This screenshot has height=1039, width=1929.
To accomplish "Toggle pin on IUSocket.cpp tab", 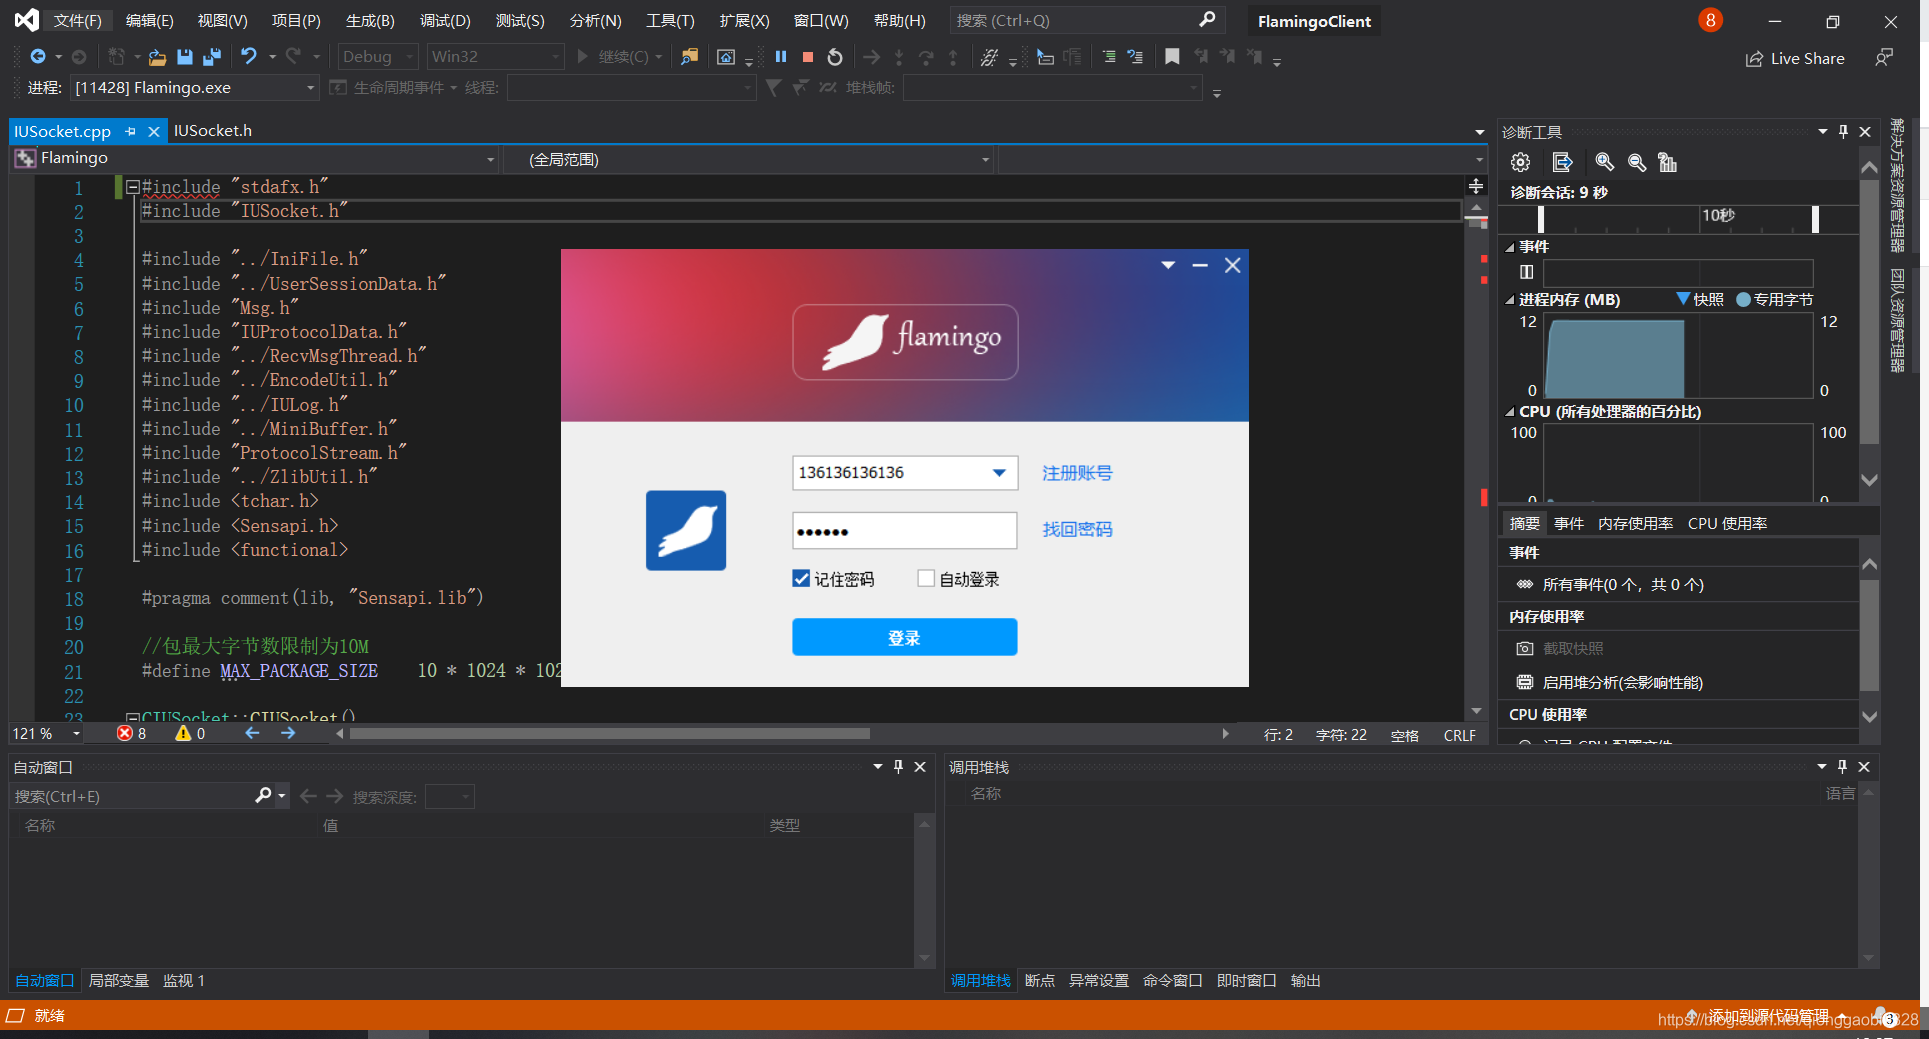I will click(x=130, y=132).
